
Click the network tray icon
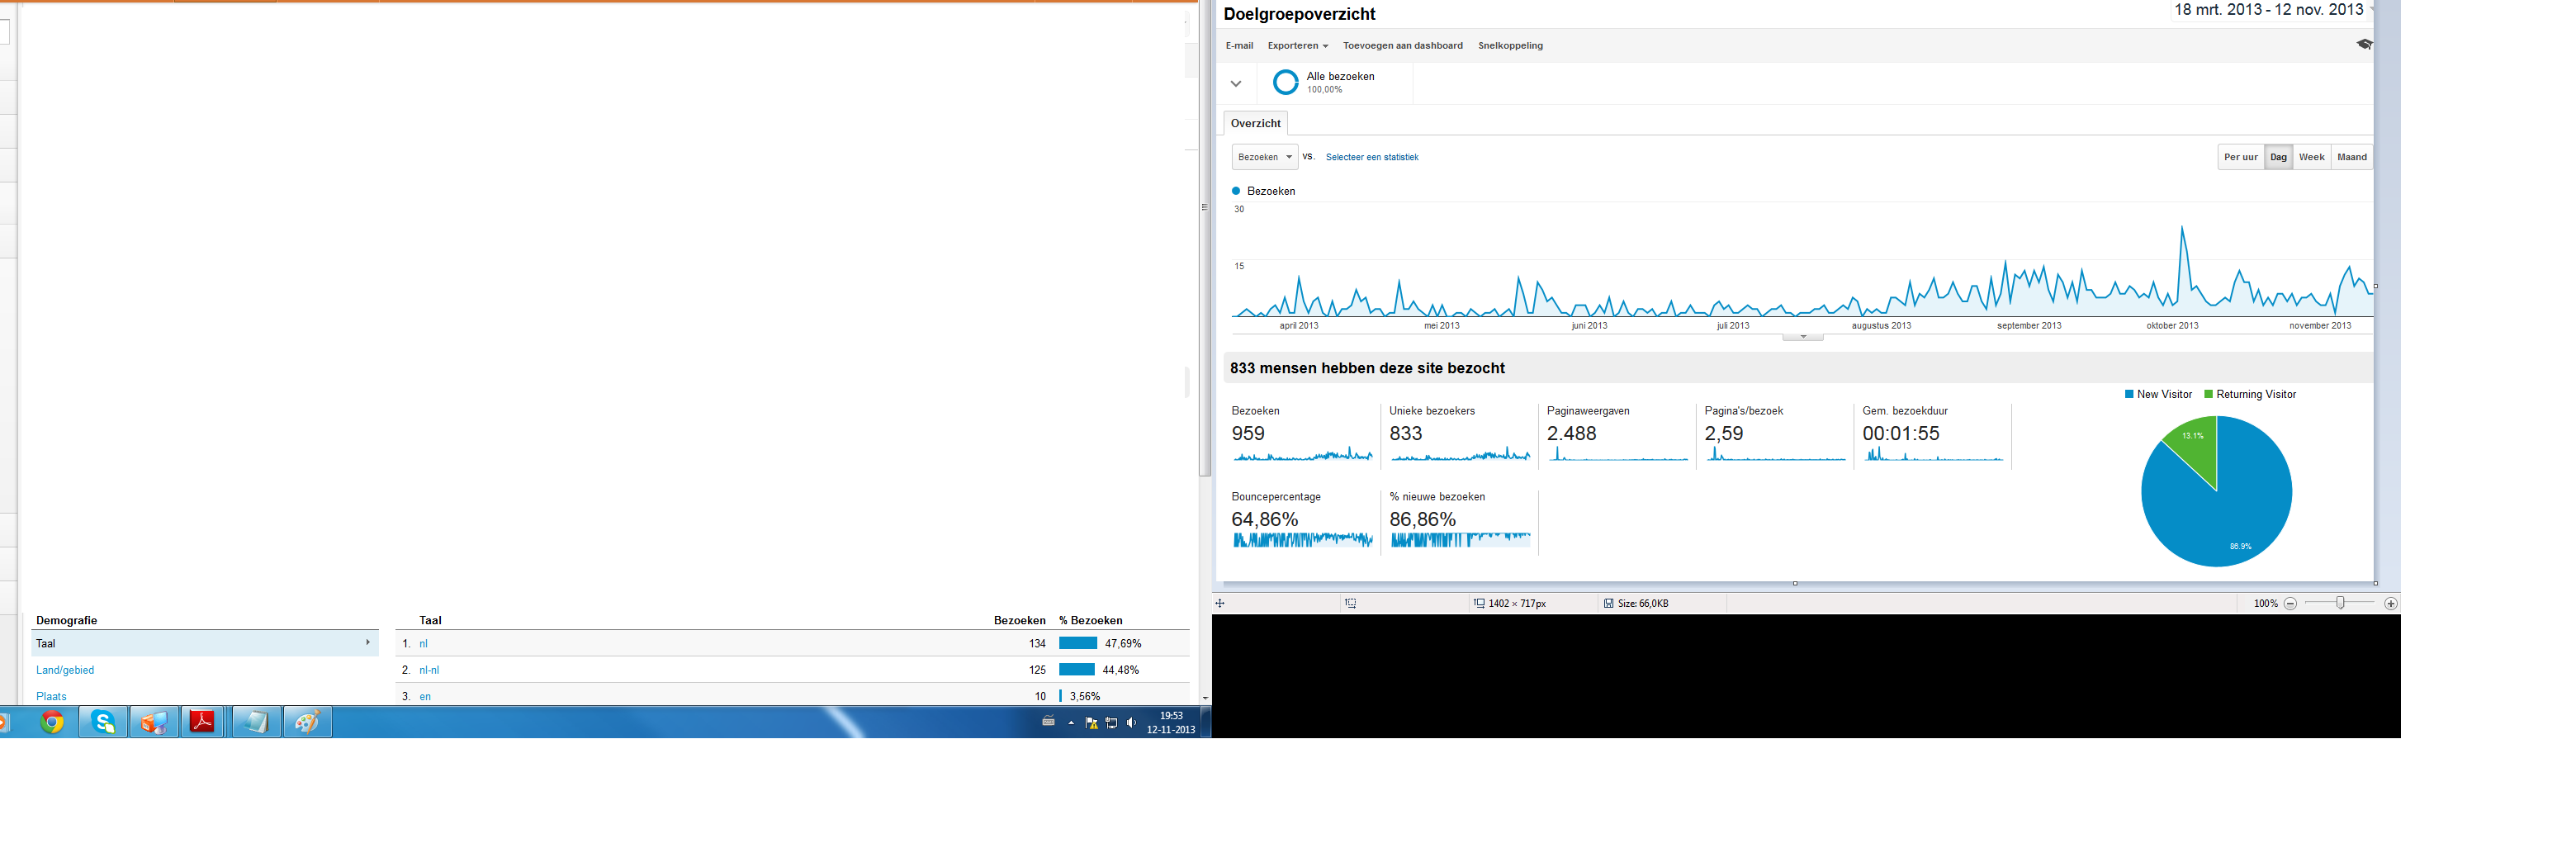coord(1111,723)
